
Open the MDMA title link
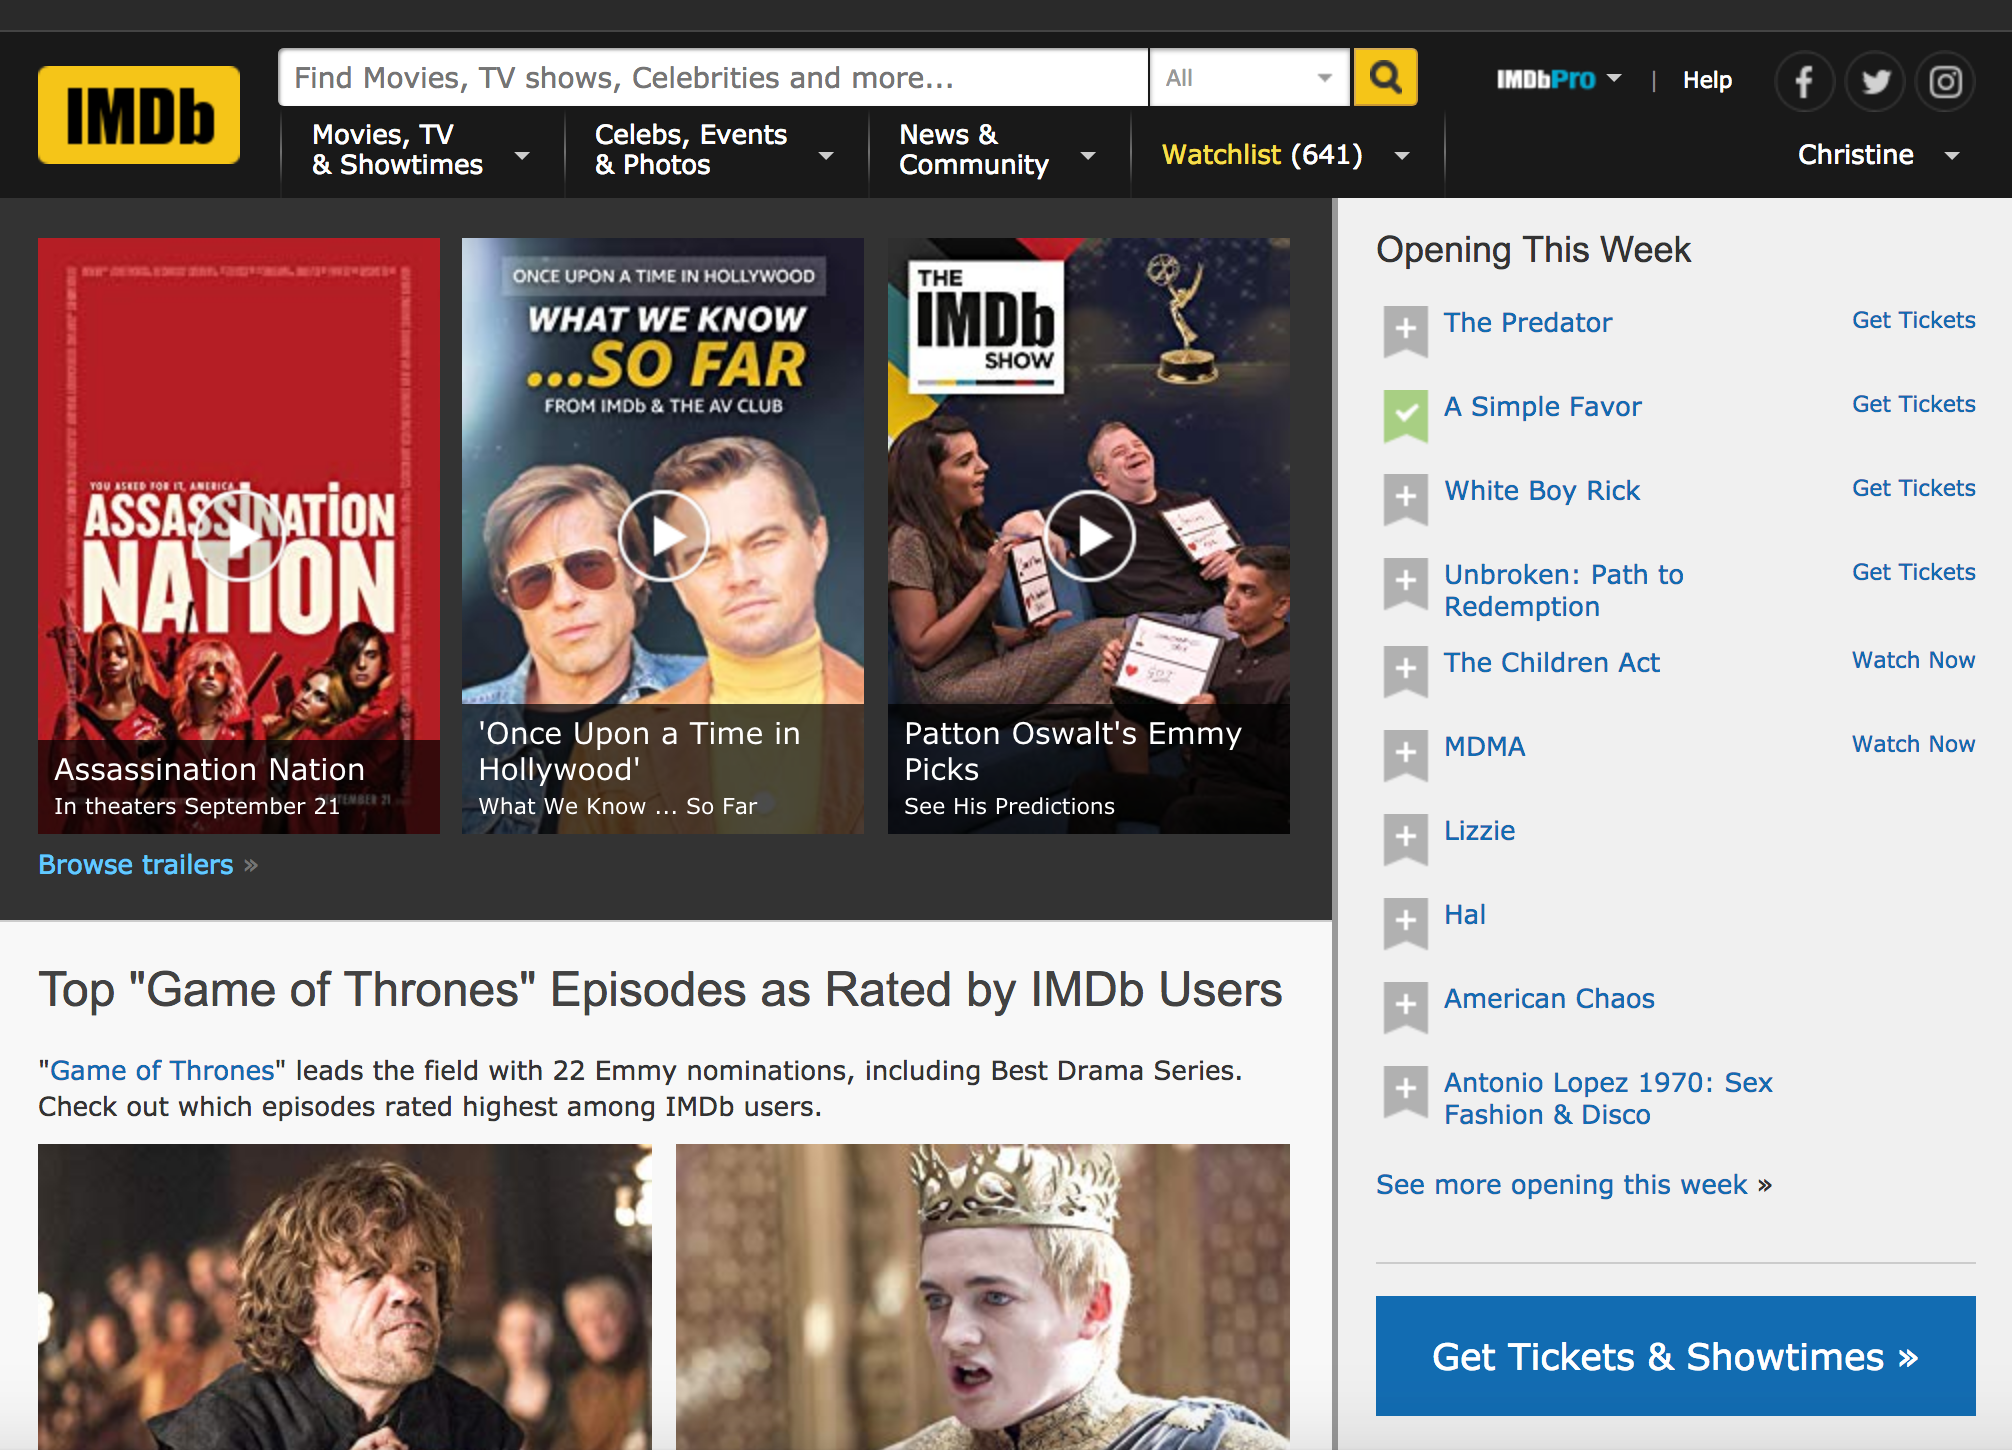click(1484, 747)
